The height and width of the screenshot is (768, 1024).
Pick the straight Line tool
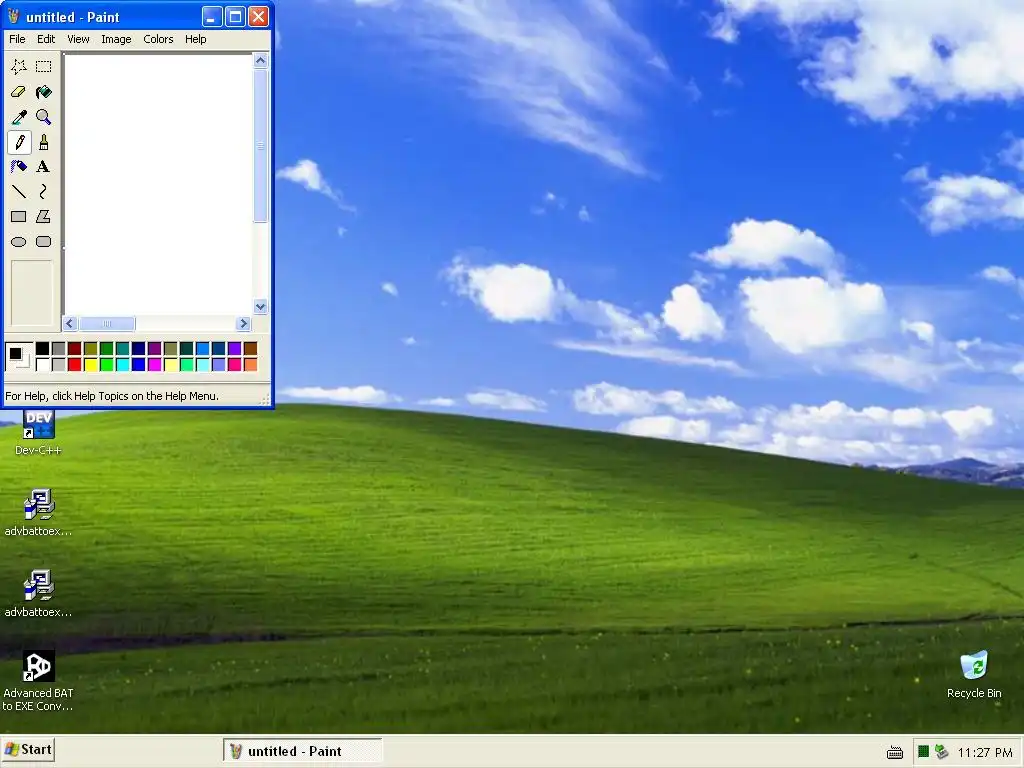click(19, 191)
